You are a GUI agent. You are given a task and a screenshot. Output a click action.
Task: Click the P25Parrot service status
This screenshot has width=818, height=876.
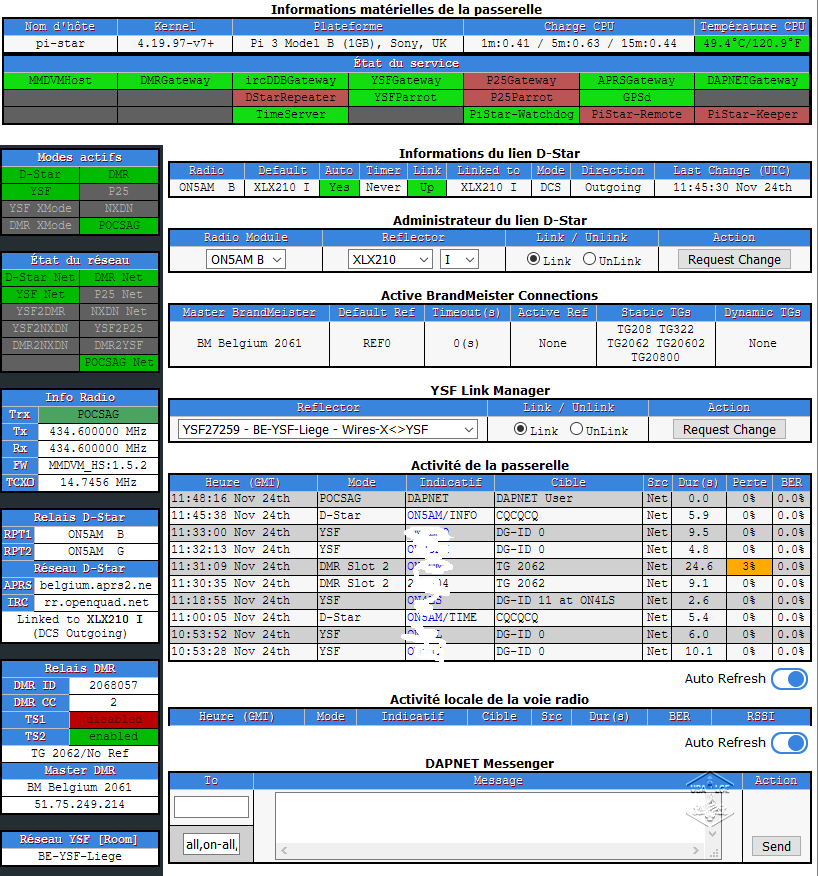521,97
